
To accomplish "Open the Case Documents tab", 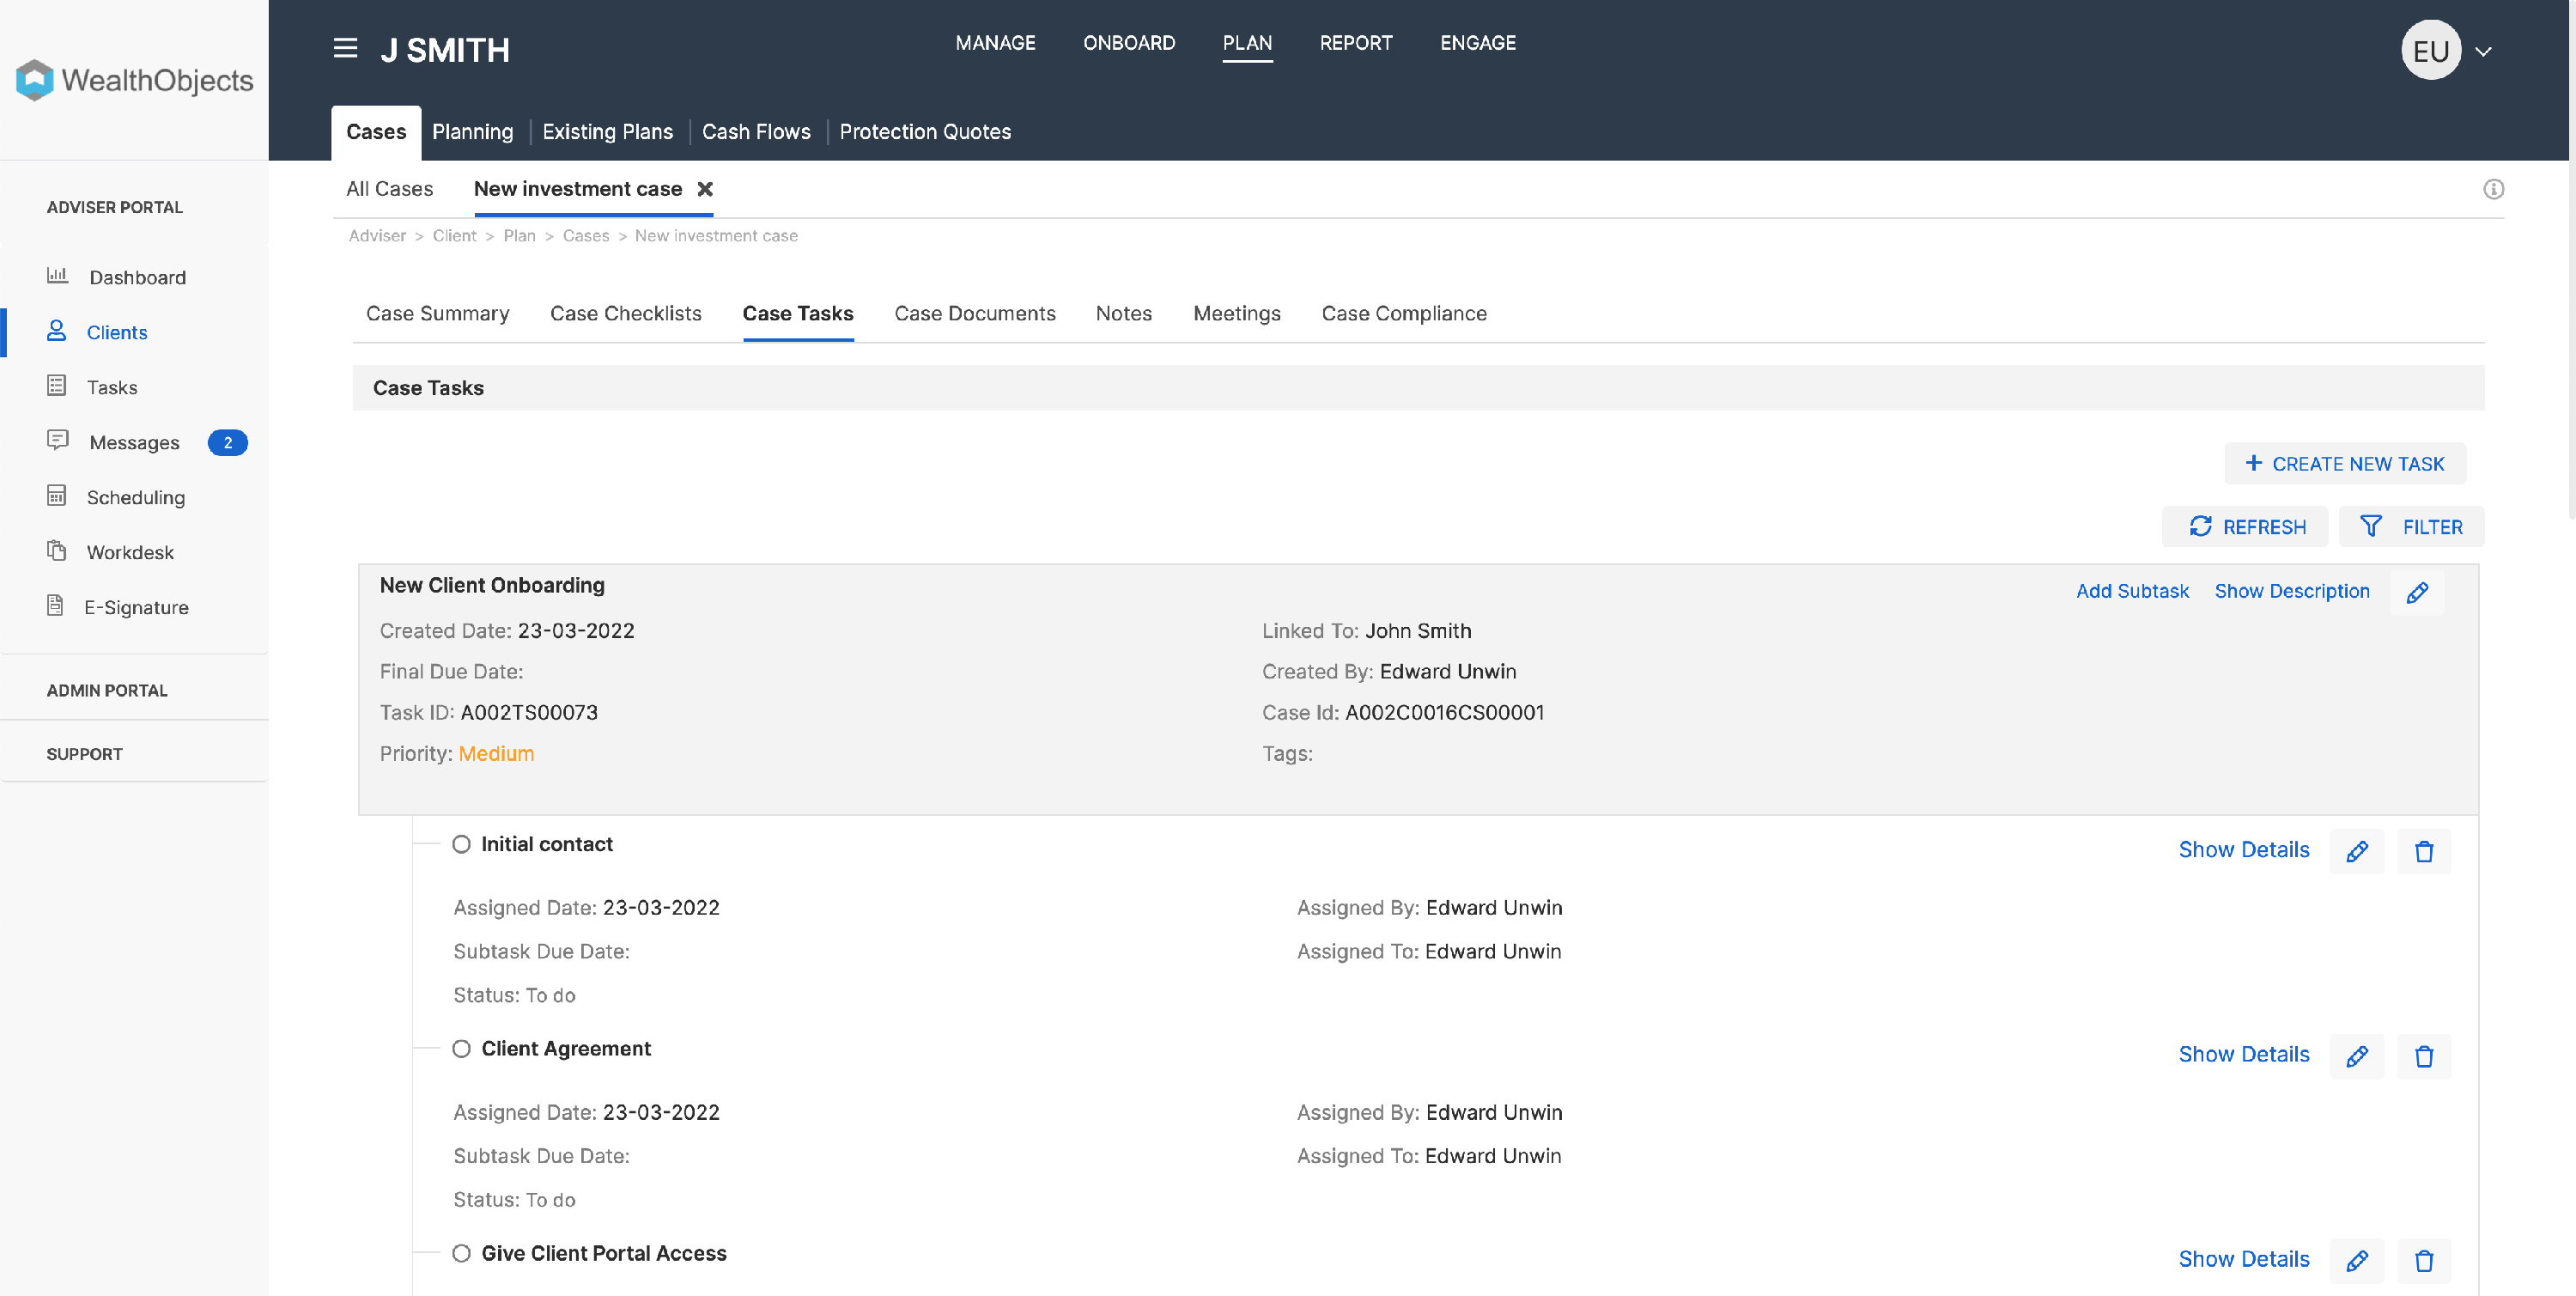I will pyautogui.click(x=974, y=313).
